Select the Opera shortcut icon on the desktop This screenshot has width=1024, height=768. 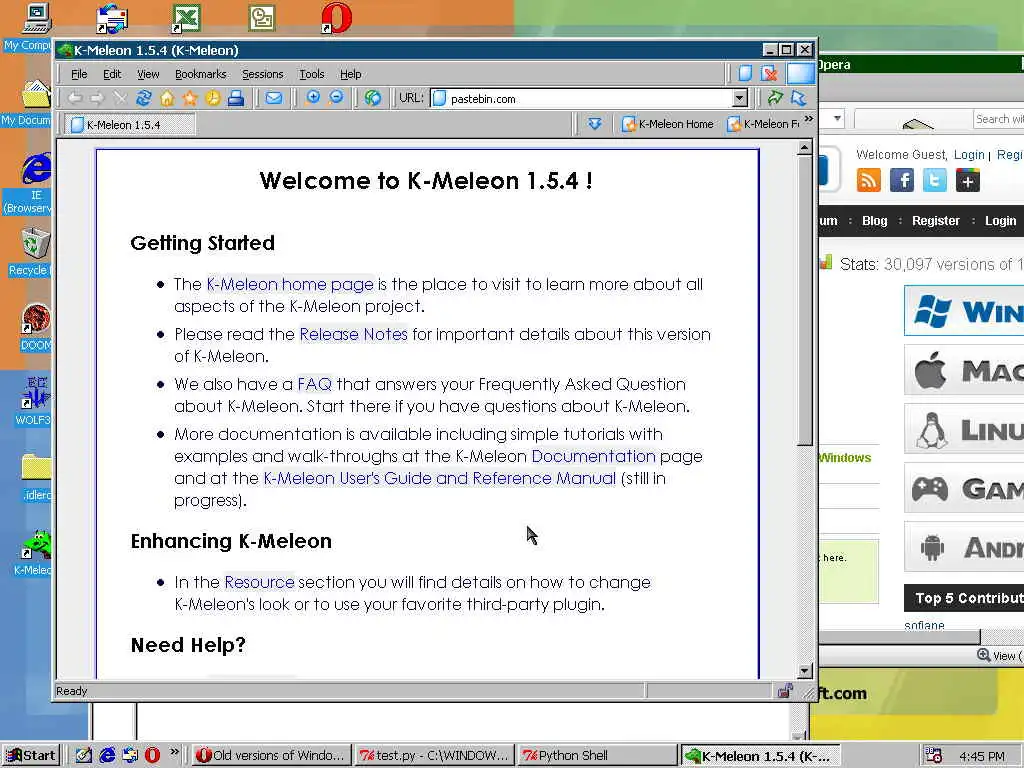(336, 18)
